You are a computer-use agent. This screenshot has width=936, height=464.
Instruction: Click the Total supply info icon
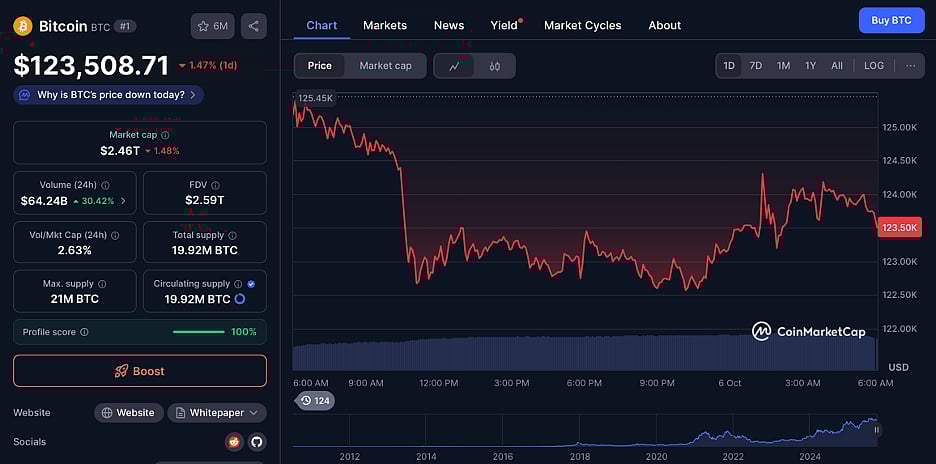[232, 236]
